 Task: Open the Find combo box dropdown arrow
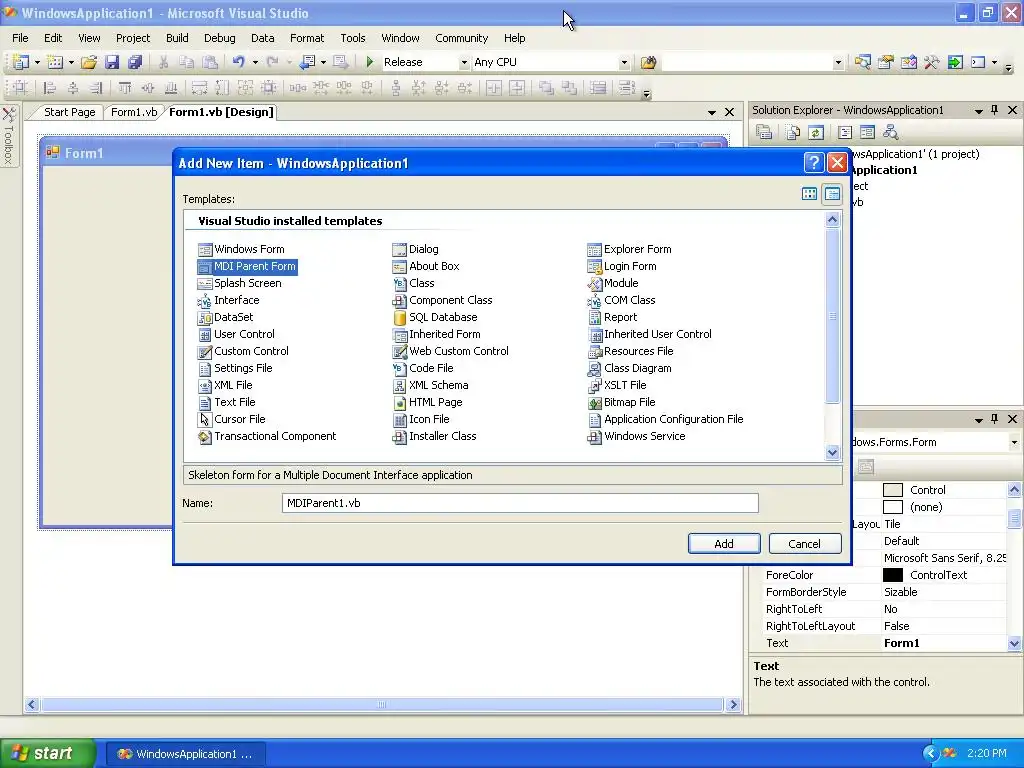coord(838,63)
